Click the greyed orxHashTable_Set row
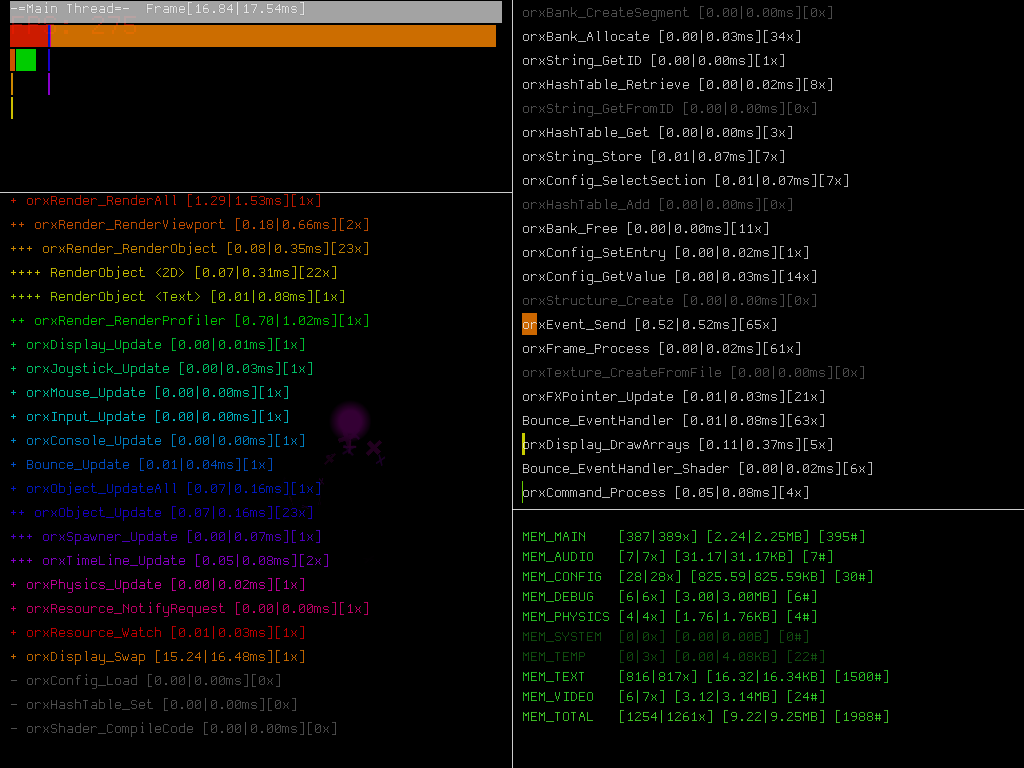The width and height of the screenshot is (1024, 768). point(154,705)
